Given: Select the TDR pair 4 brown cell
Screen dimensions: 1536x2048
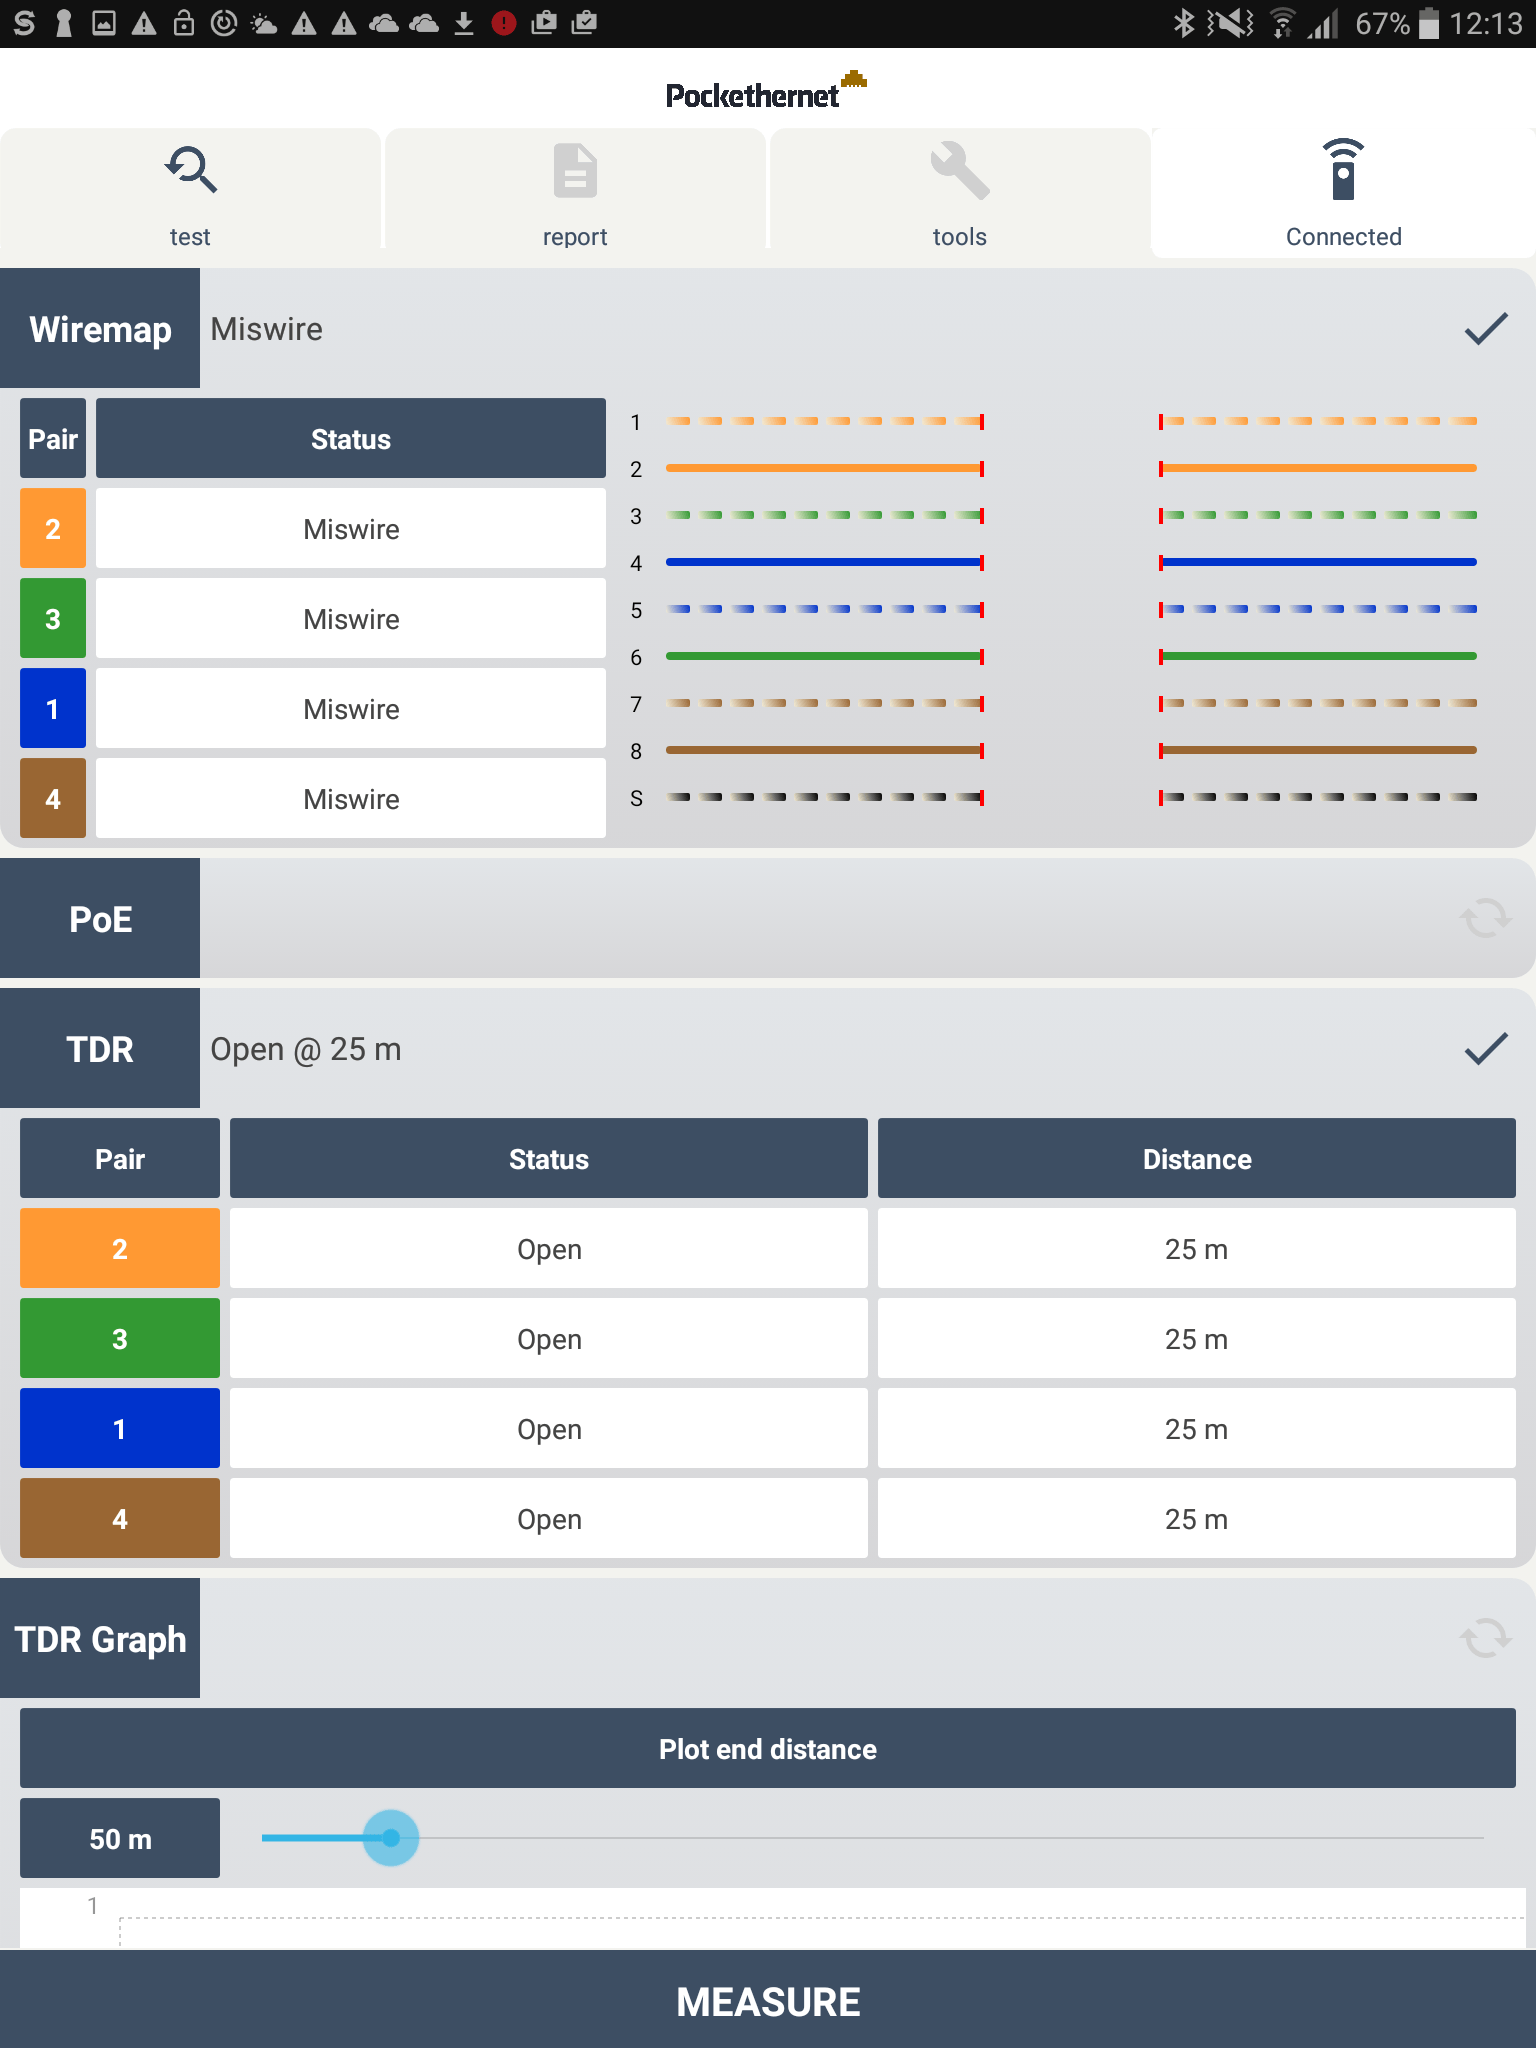Looking at the screenshot, I should pos(120,1518).
